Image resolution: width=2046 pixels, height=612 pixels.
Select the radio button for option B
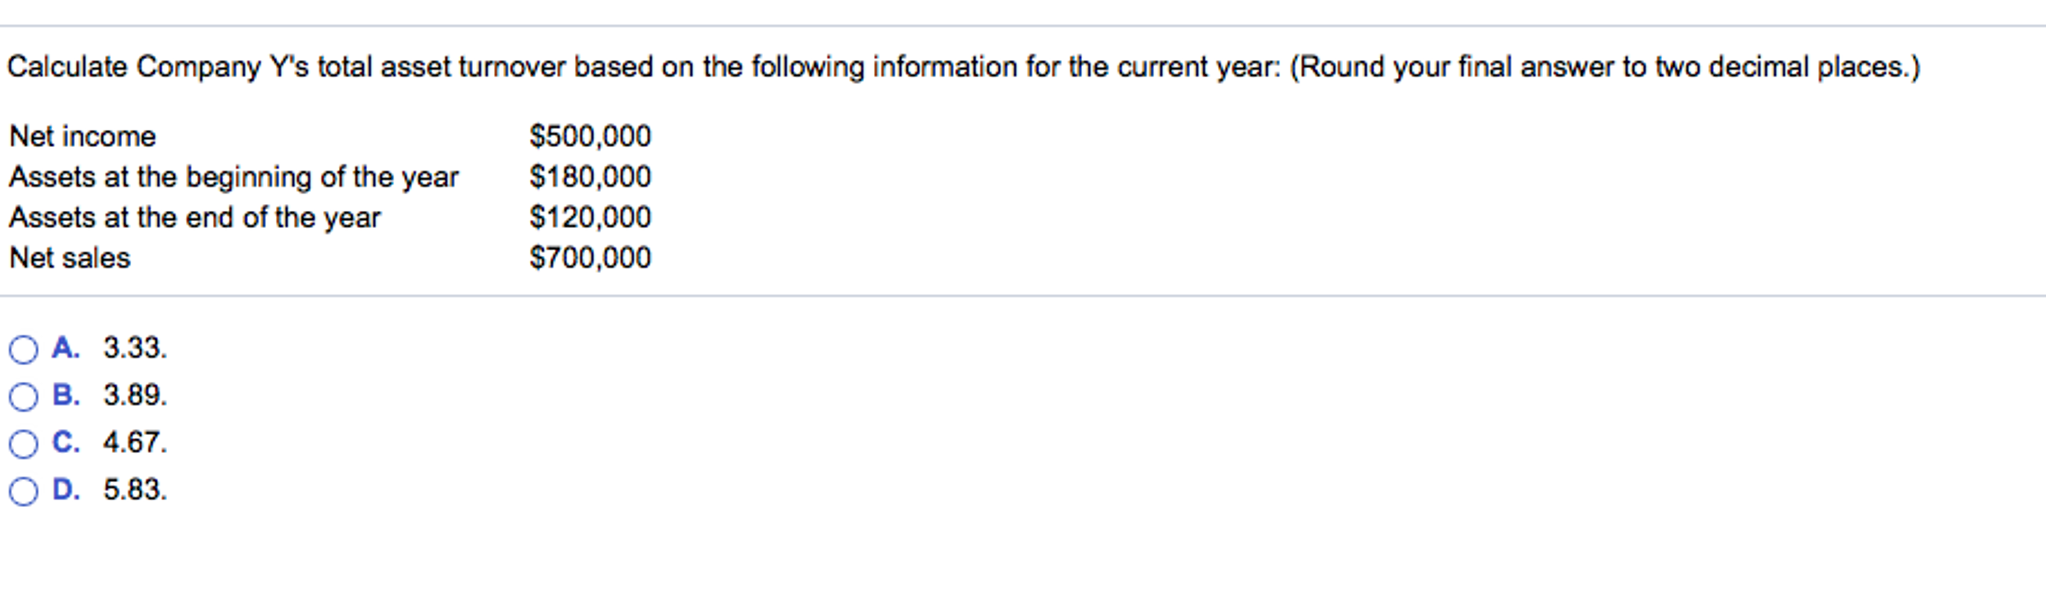pyautogui.click(x=23, y=397)
